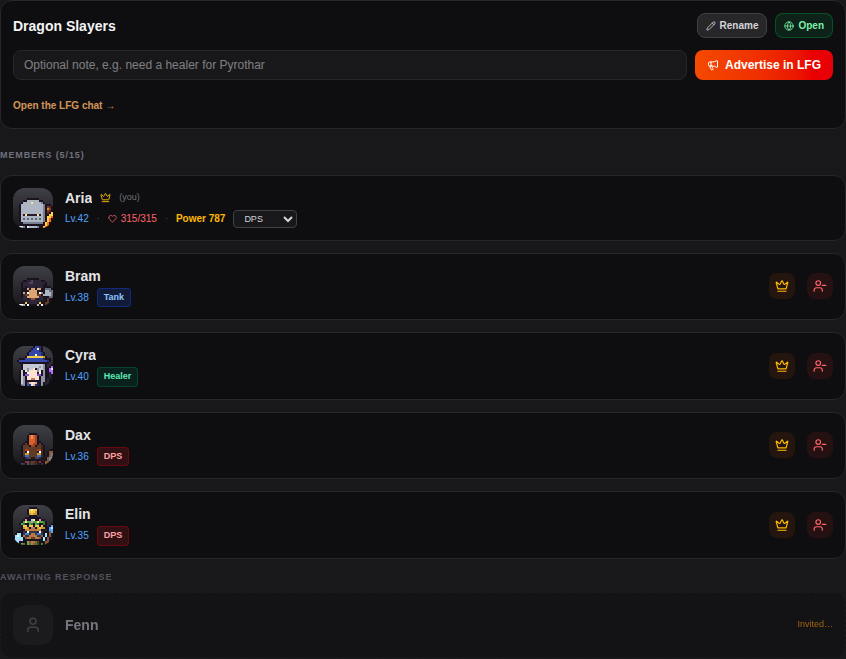Image resolution: width=846 pixels, height=659 pixels.
Task: Click Cyra's Healer role badge
Action: coord(117,376)
